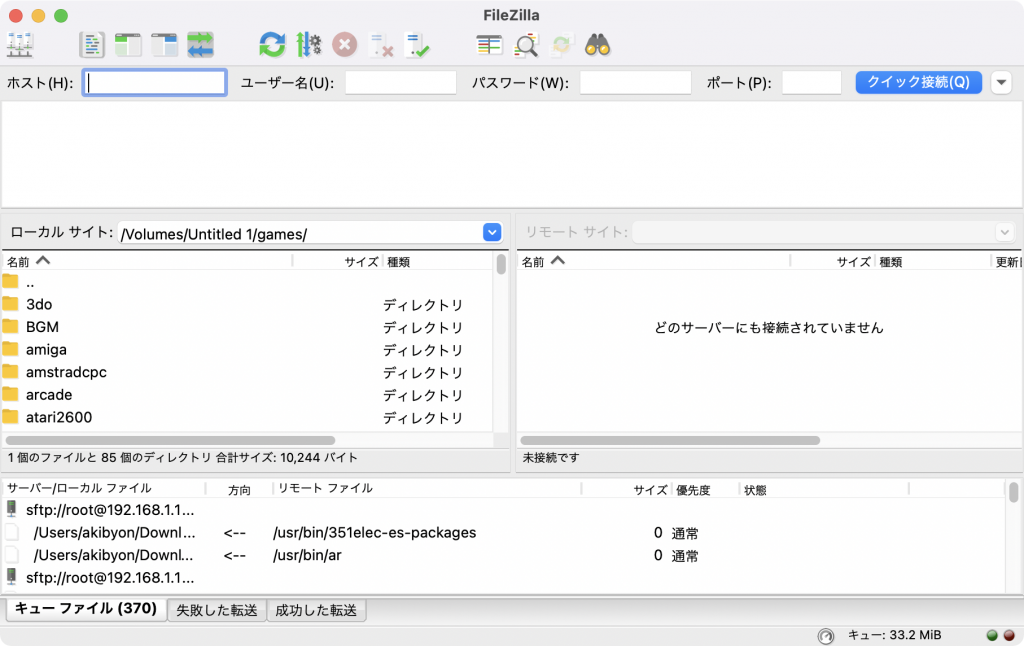Sort remote pane by 種類 column
The image size is (1024, 646).
[x=933, y=261]
